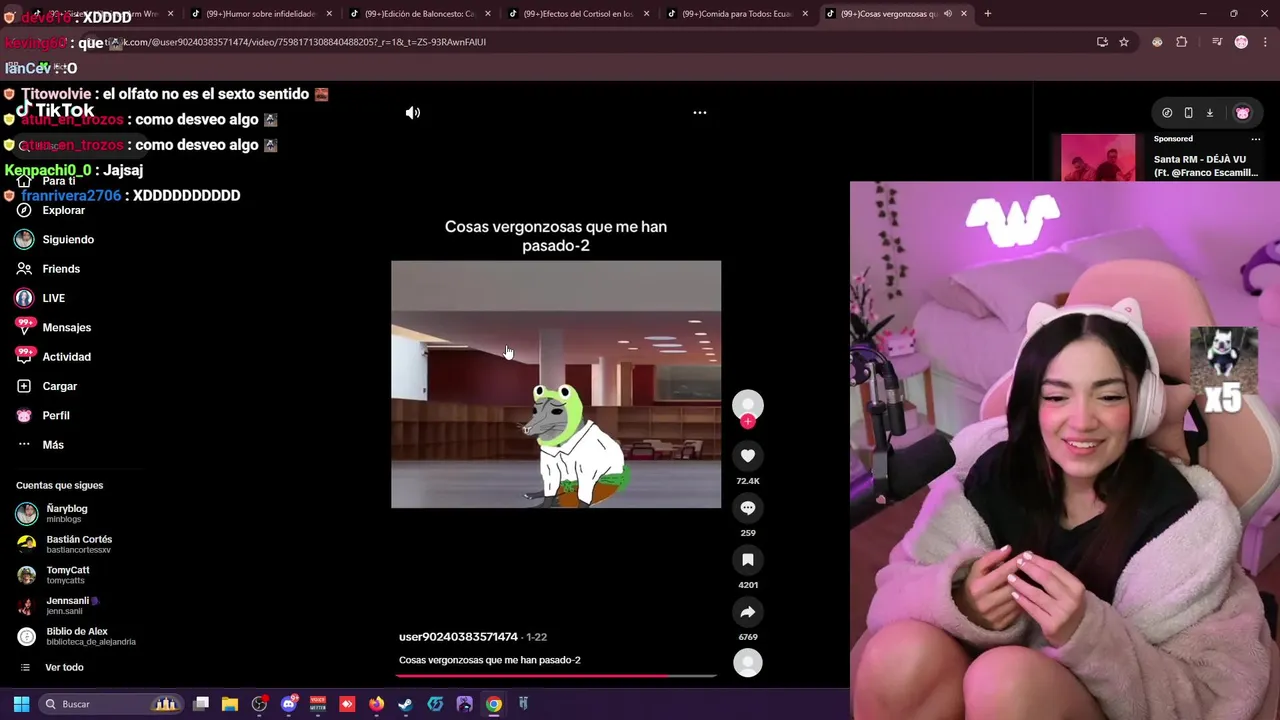Click the Chrome taskbar icon

(x=493, y=704)
